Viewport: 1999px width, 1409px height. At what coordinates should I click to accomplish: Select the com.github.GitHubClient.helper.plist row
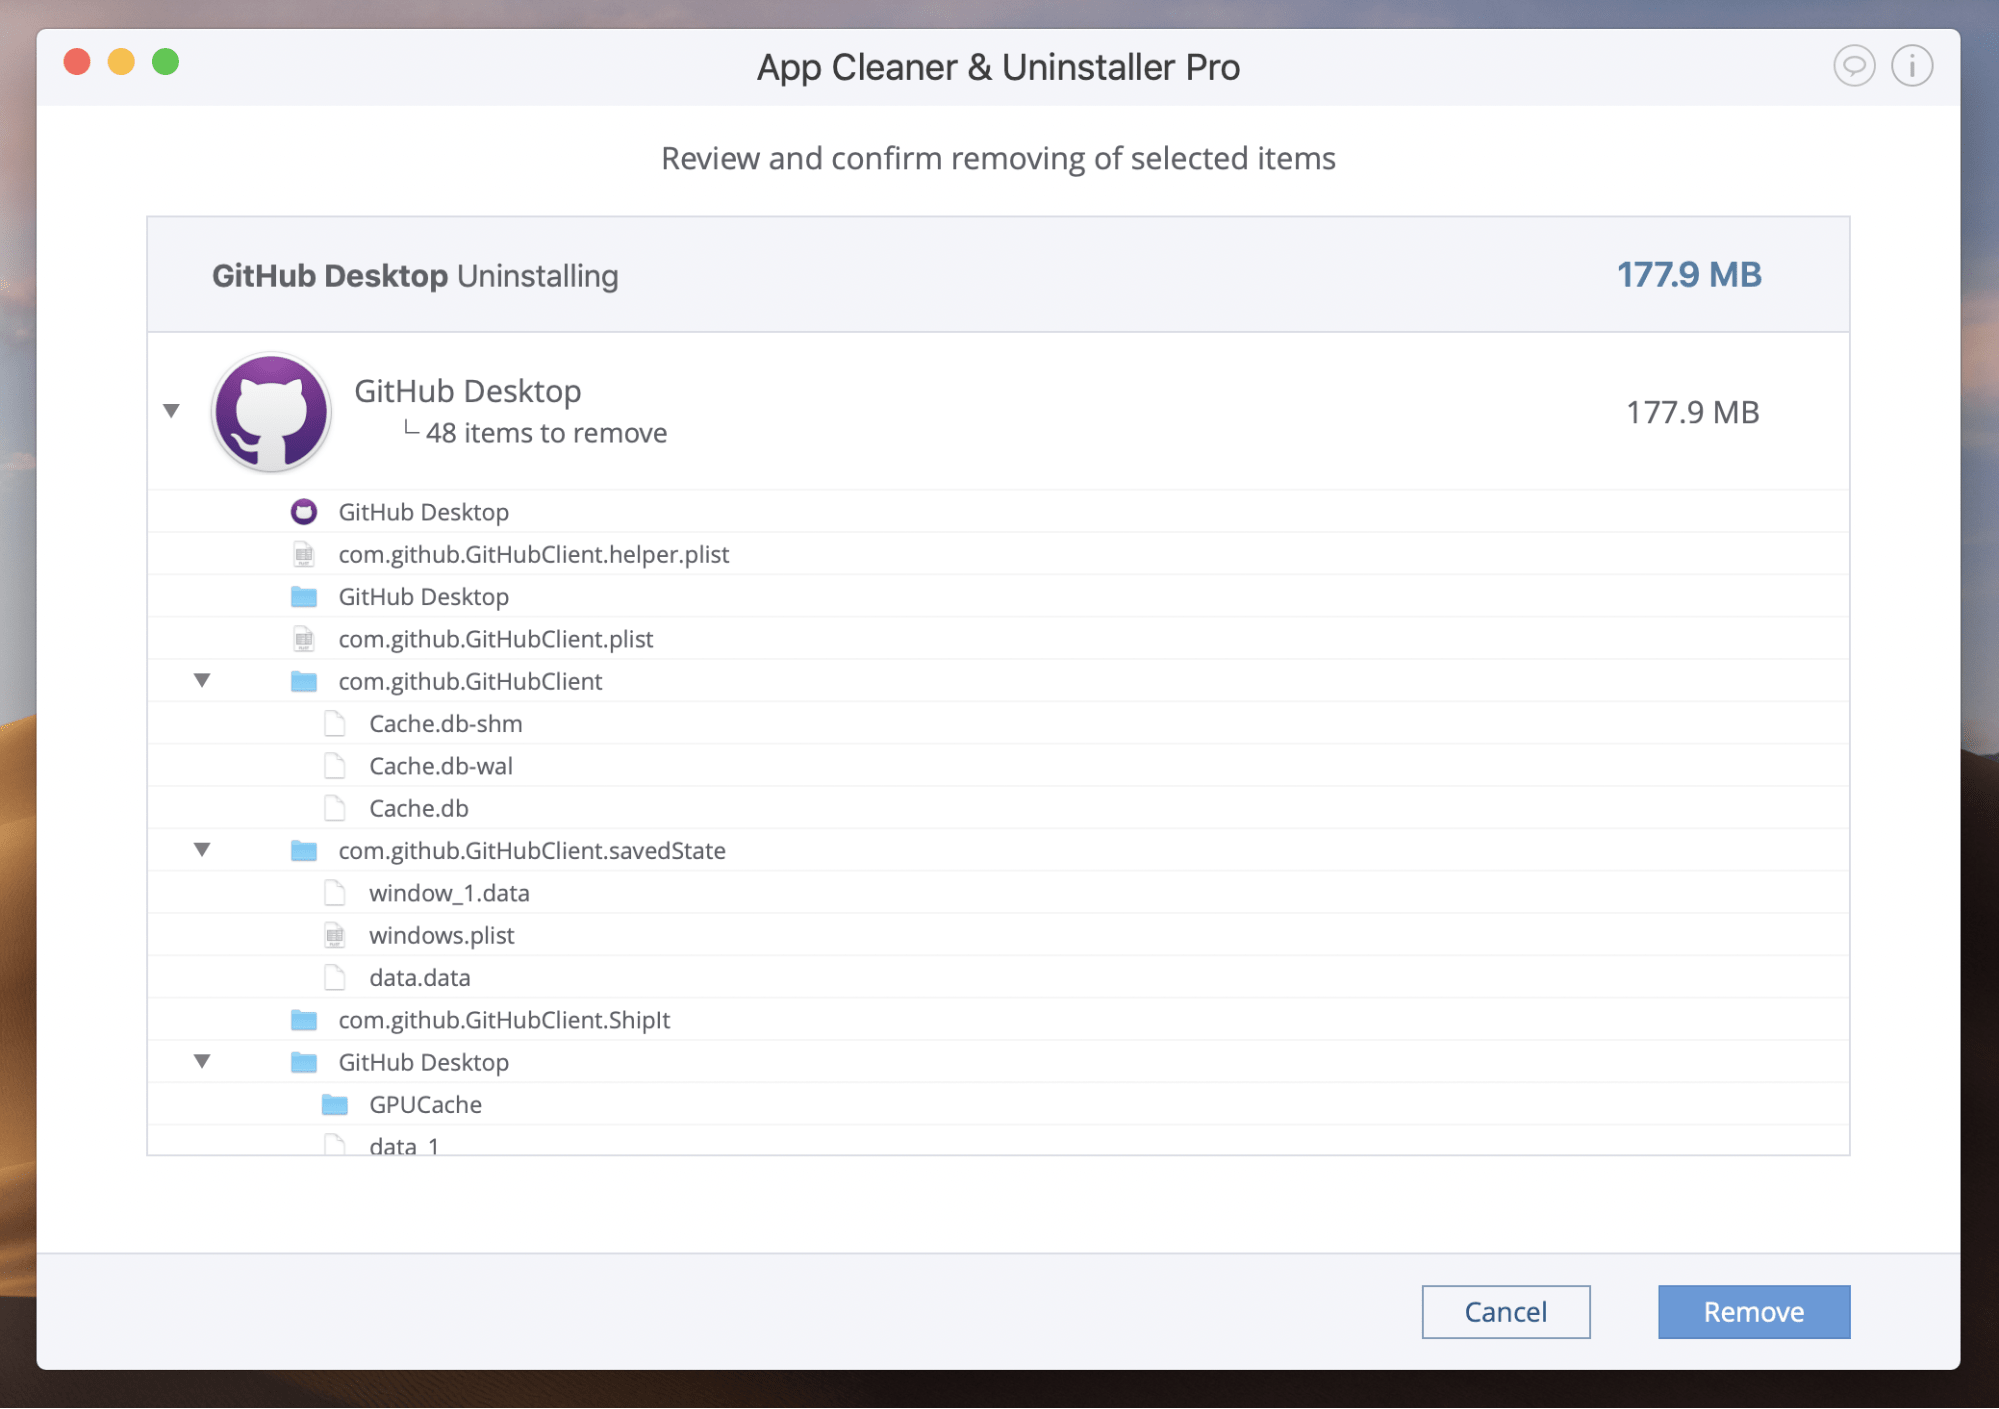998,554
